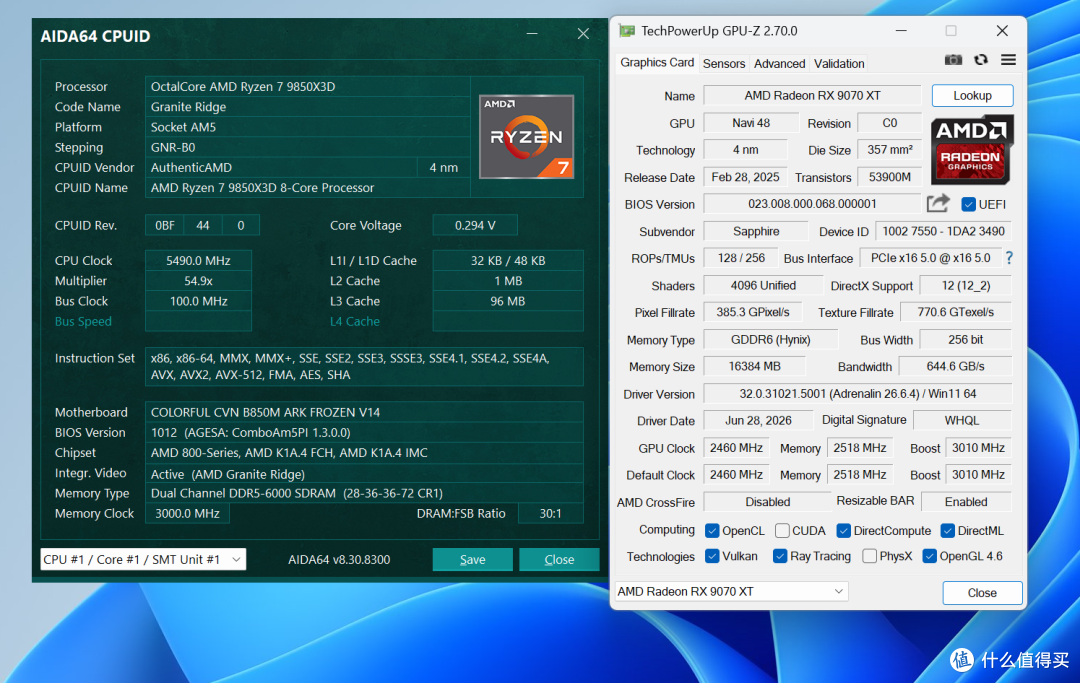This screenshot has width=1080, height=683.
Task: Click the AIDA64 v8.30.8300 version text
Action: click(339, 560)
